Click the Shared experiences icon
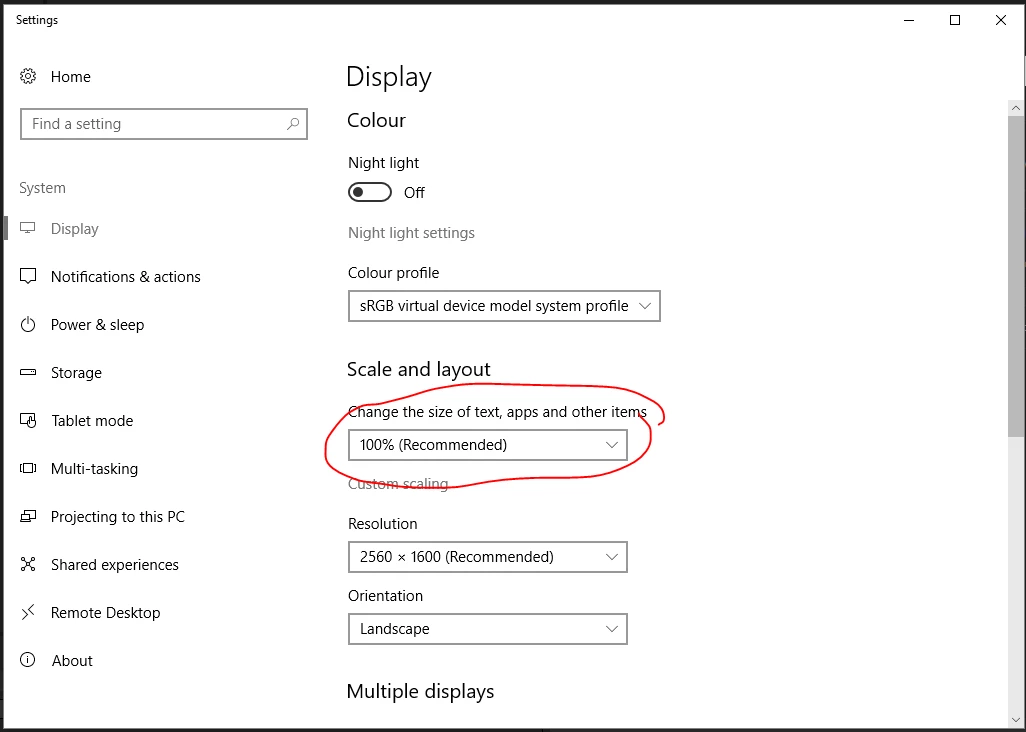Image resolution: width=1026 pixels, height=732 pixels. coord(27,564)
